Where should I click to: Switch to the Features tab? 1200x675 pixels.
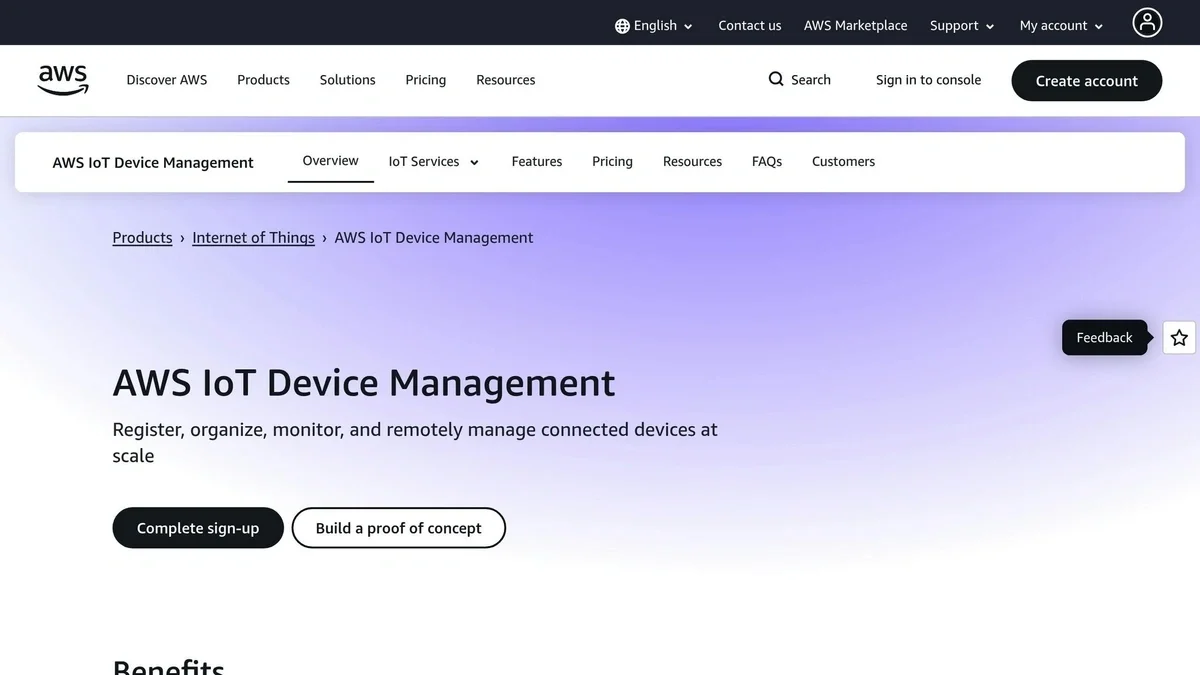(x=536, y=161)
